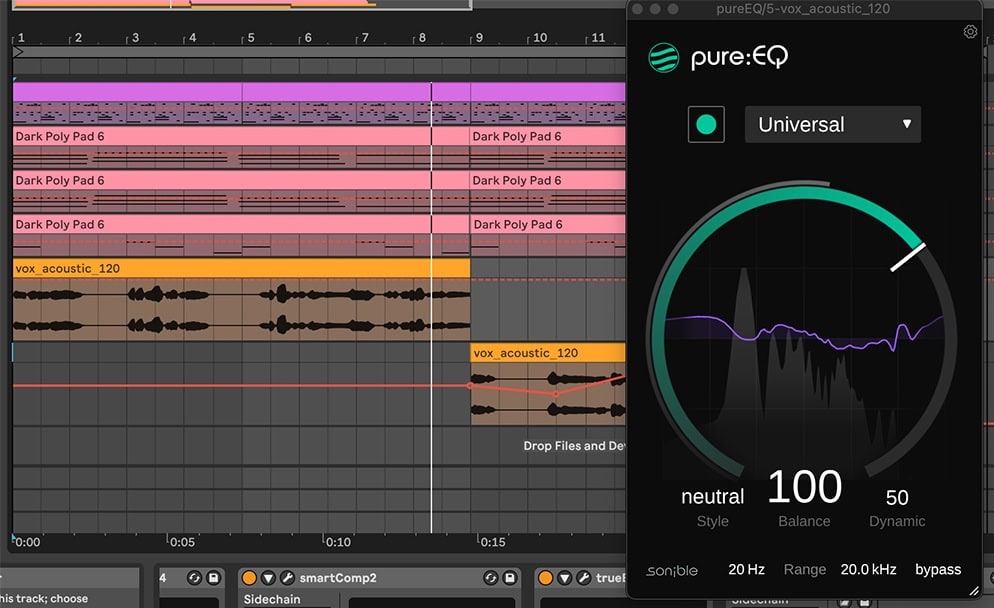Open trueBalance plugin window with wrench icon
Viewport: 994px width, 608px height.
coord(583,578)
